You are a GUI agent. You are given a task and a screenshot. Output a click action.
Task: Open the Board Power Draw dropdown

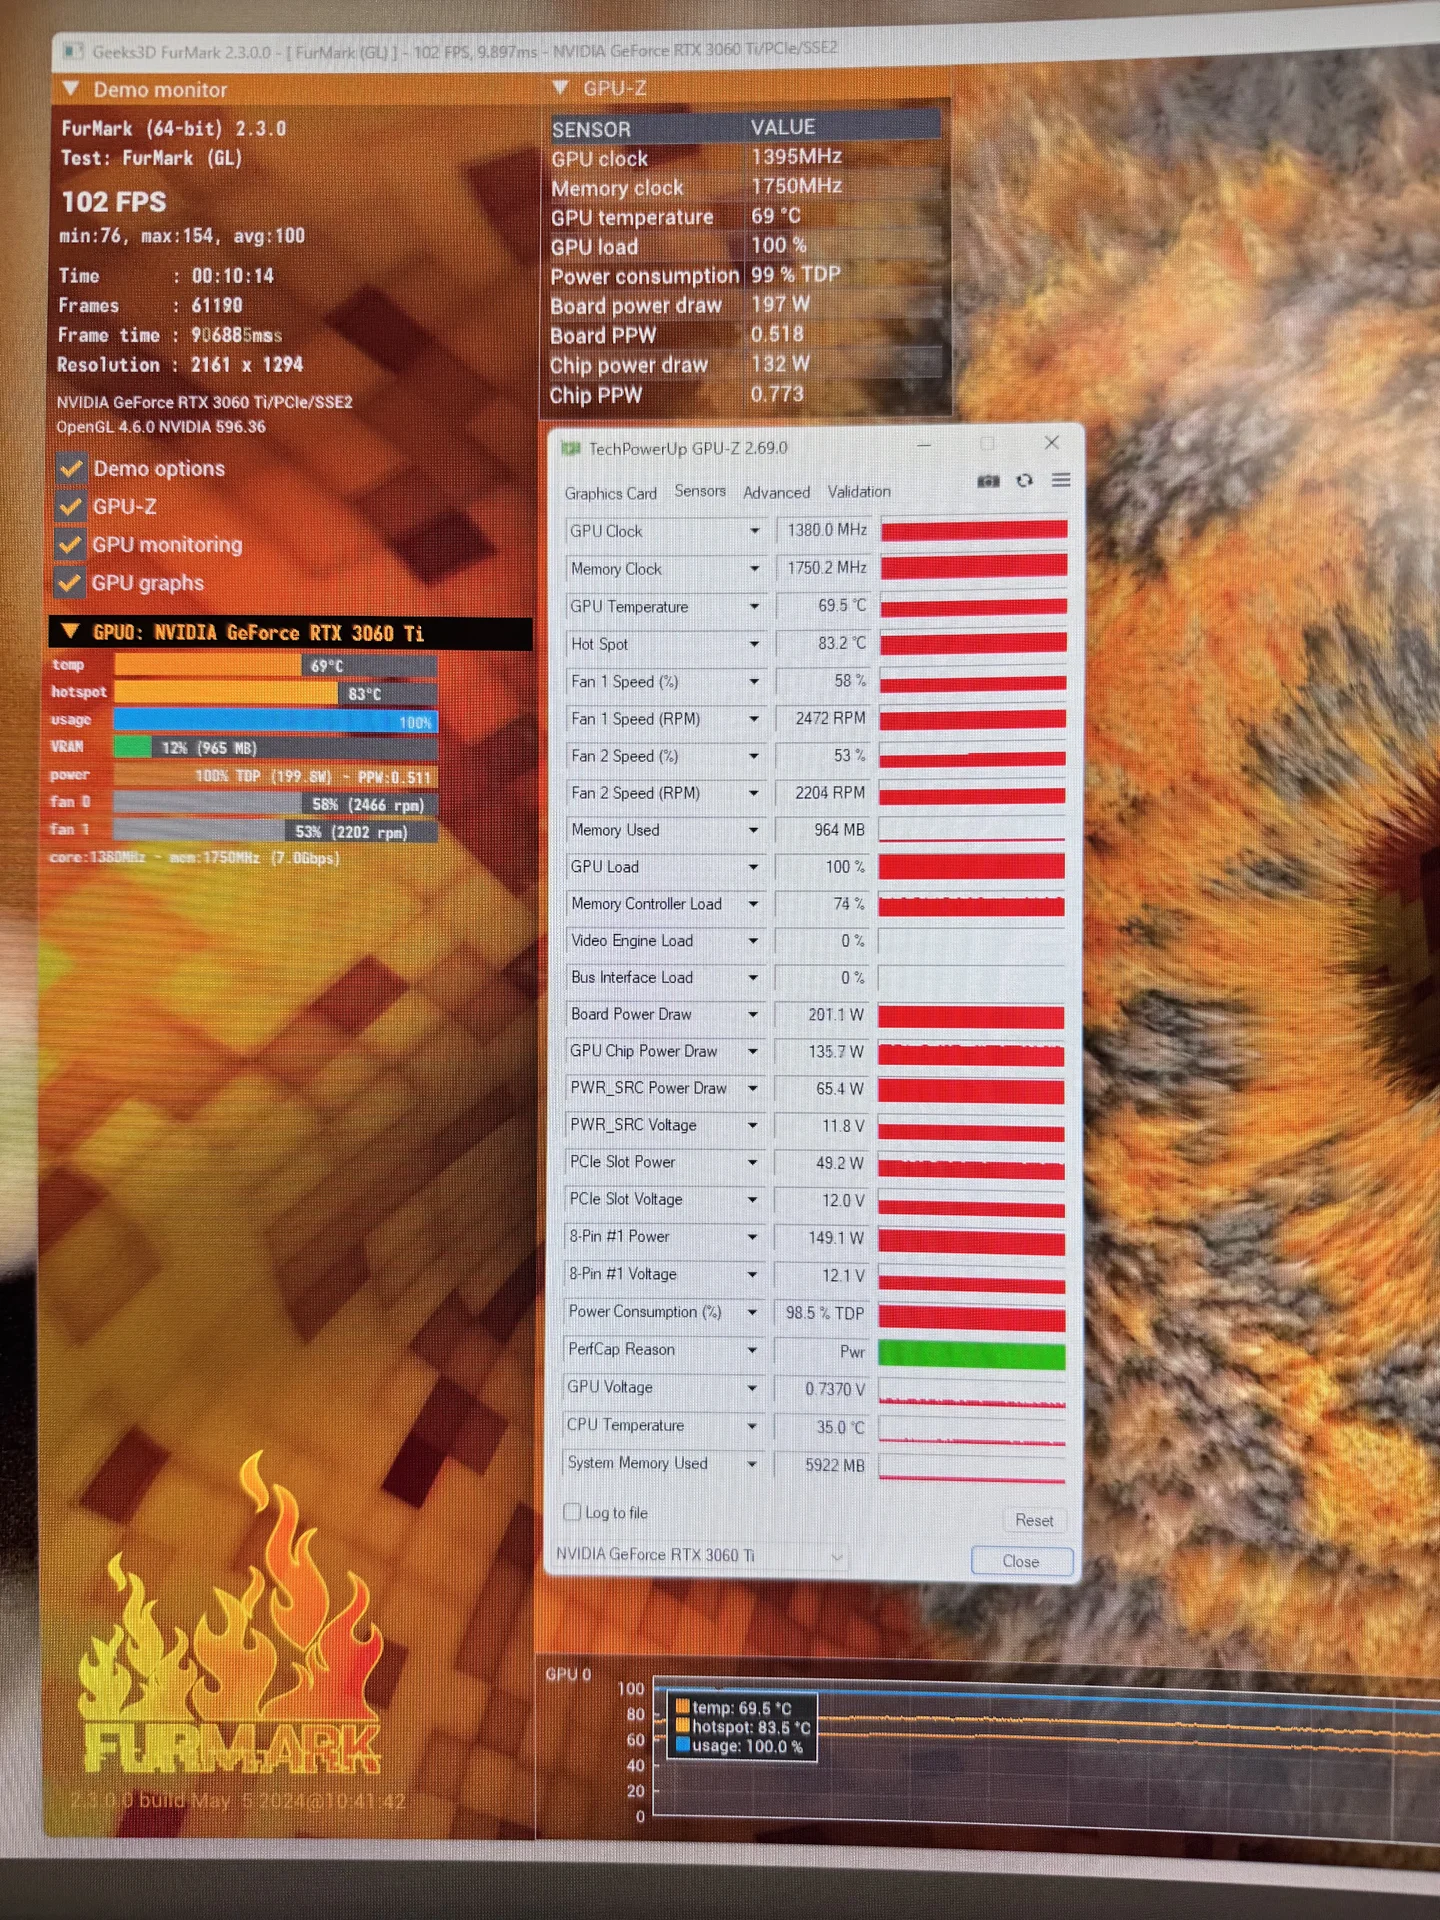point(753,1015)
